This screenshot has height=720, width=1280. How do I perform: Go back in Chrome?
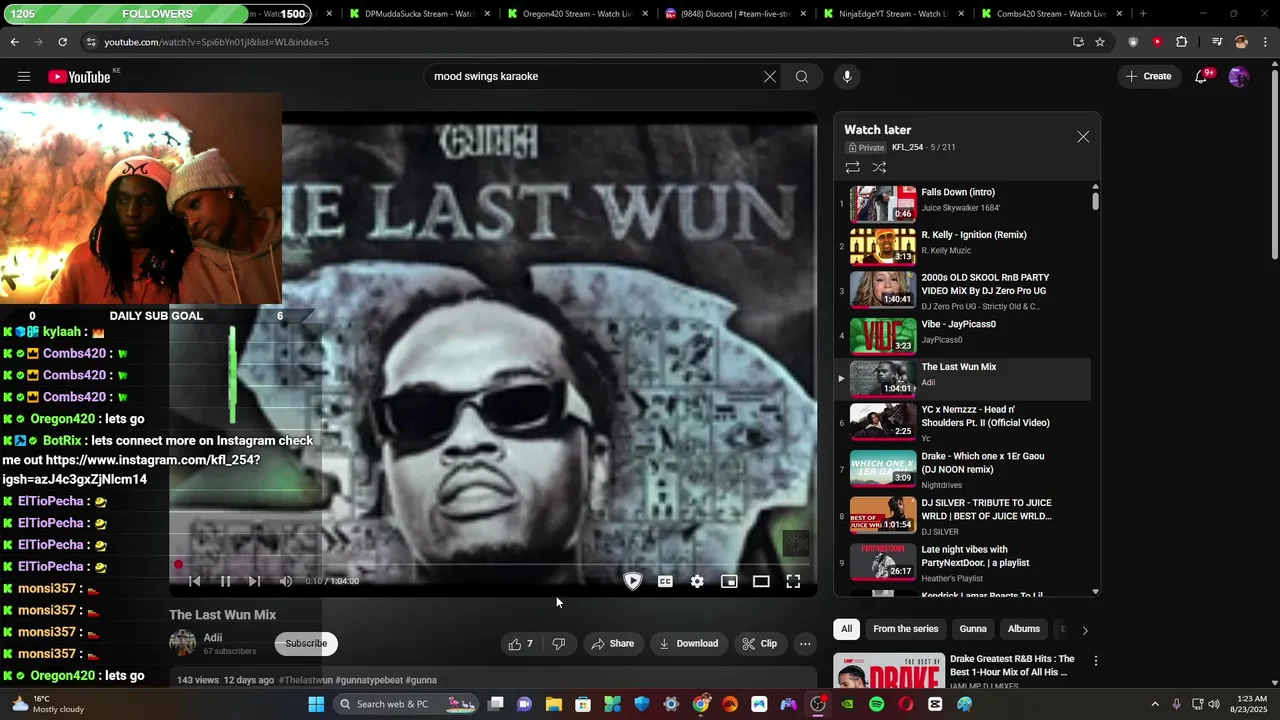click(x=14, y=42)
